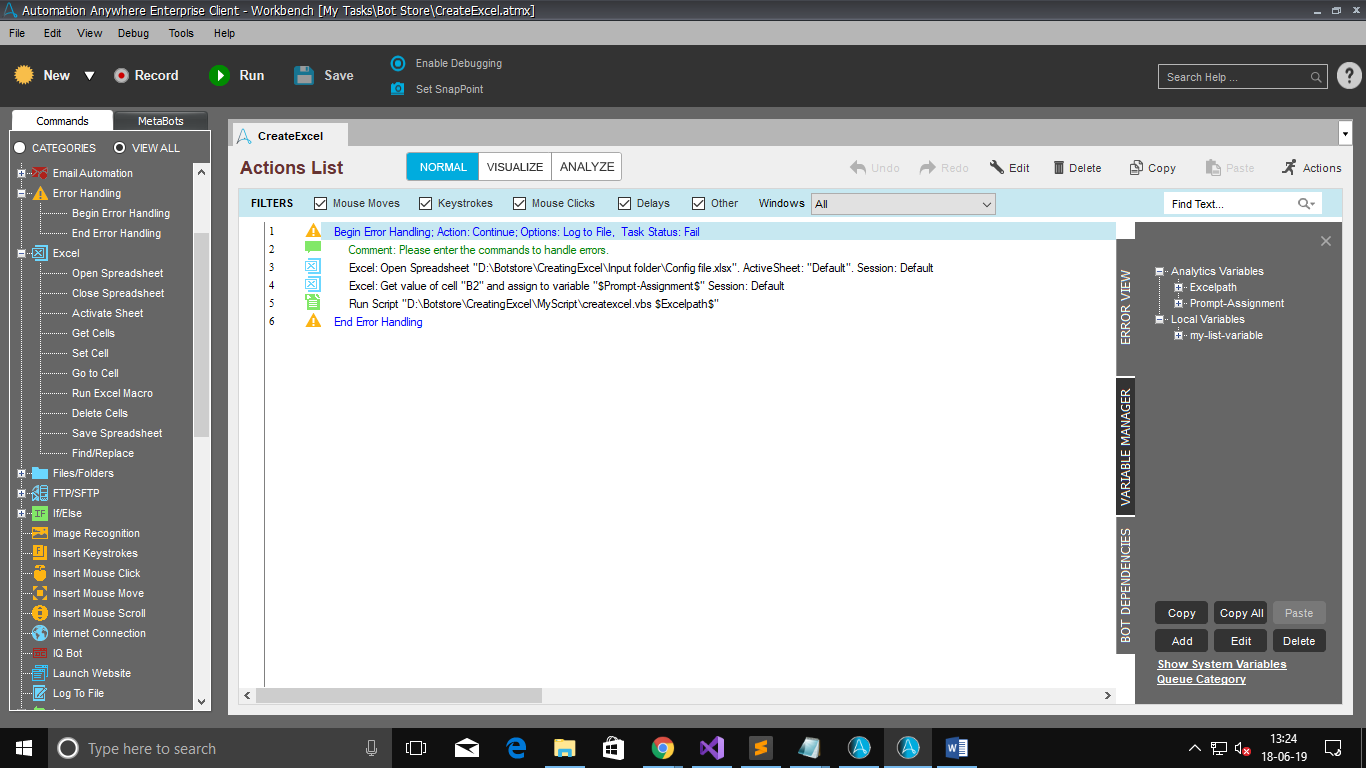
Task: Click the Delete trash icon in the toolbar
Action: click(1058, 168)
